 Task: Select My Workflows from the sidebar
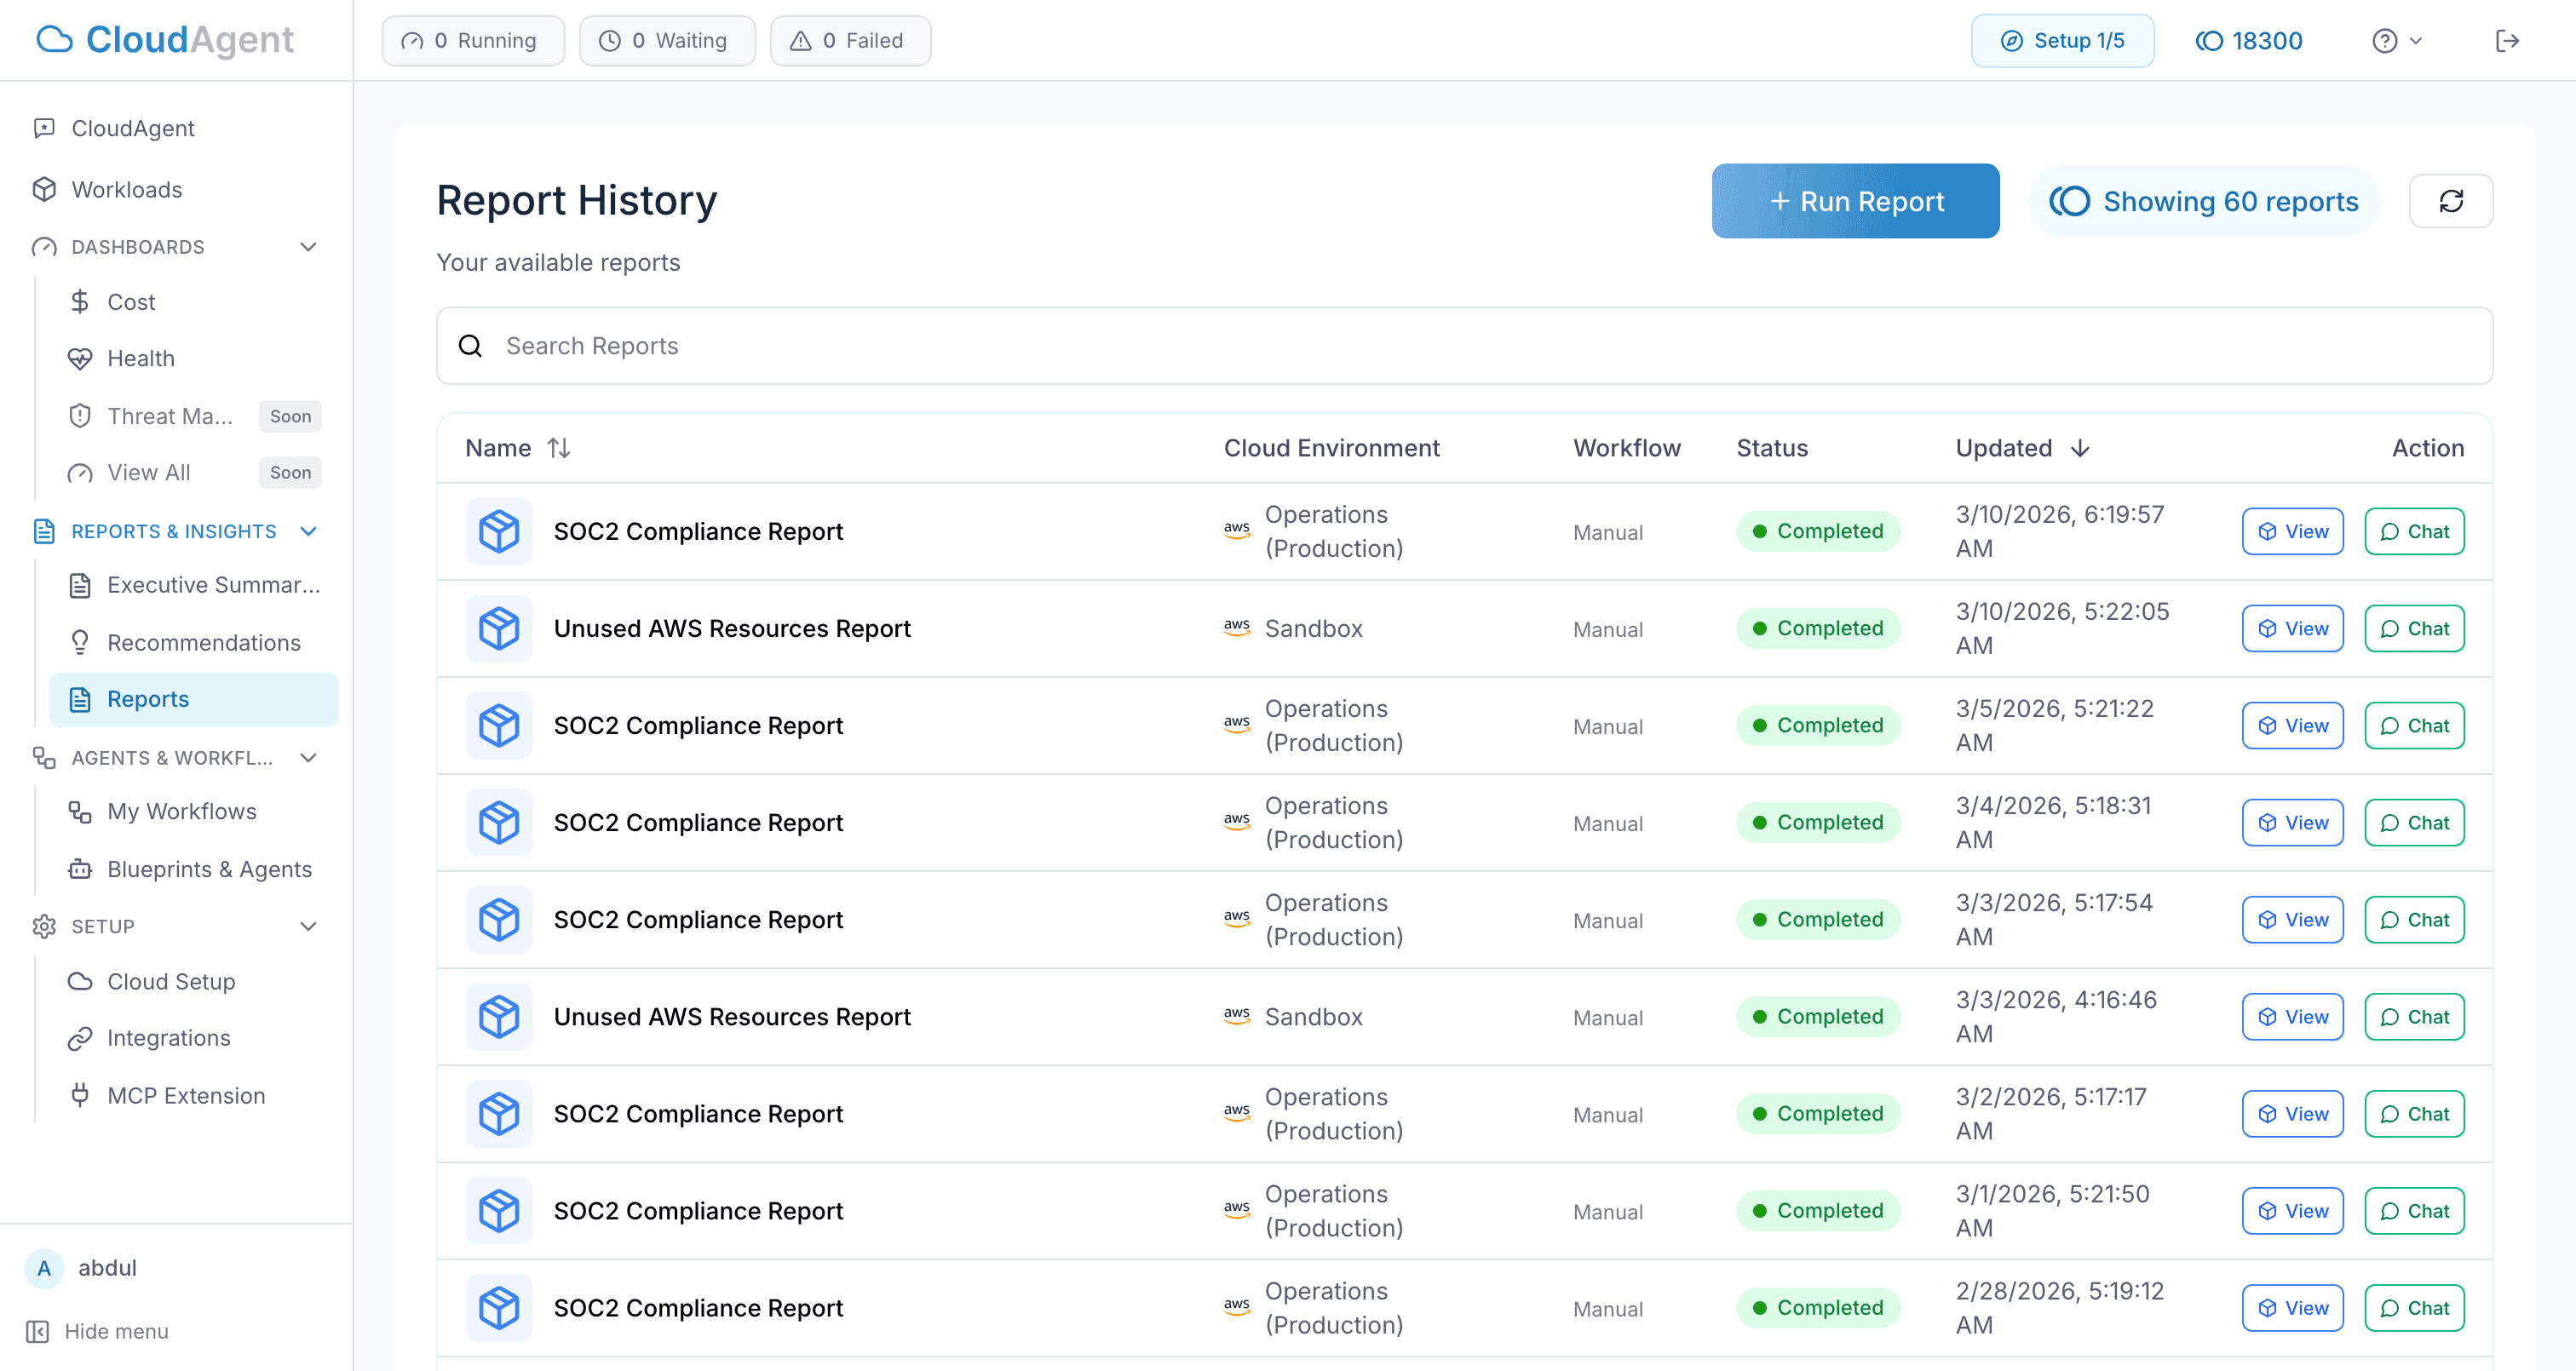coord(181,811)
